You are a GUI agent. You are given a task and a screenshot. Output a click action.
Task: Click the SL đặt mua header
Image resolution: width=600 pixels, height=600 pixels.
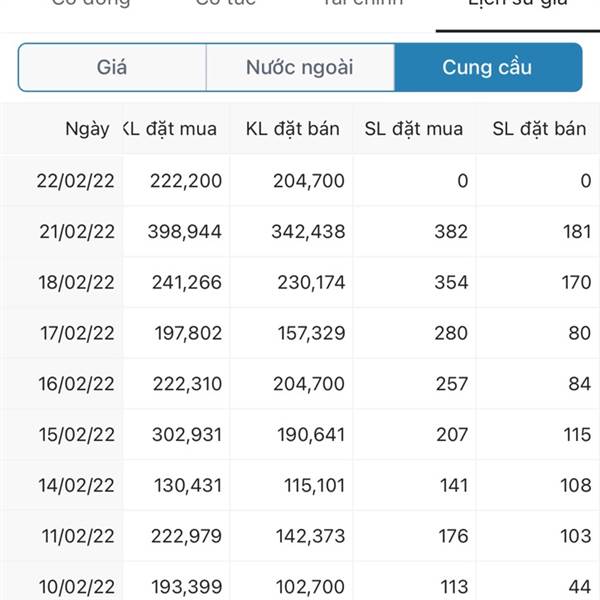tap(414, 129)
